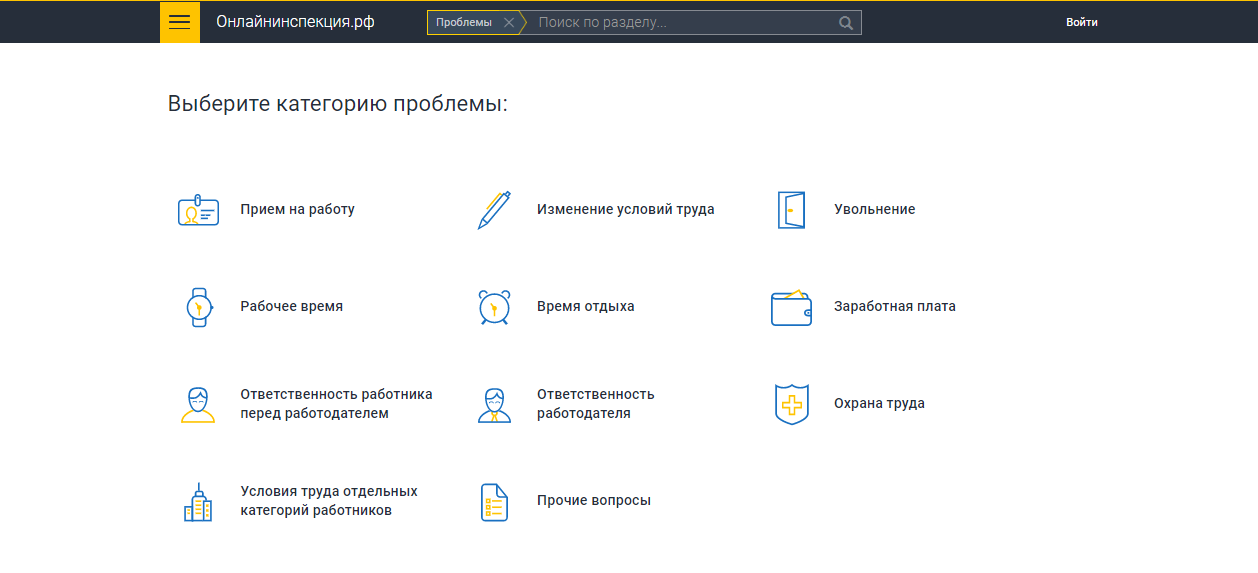Click the checklist document icon for other questions

[494, 502]
